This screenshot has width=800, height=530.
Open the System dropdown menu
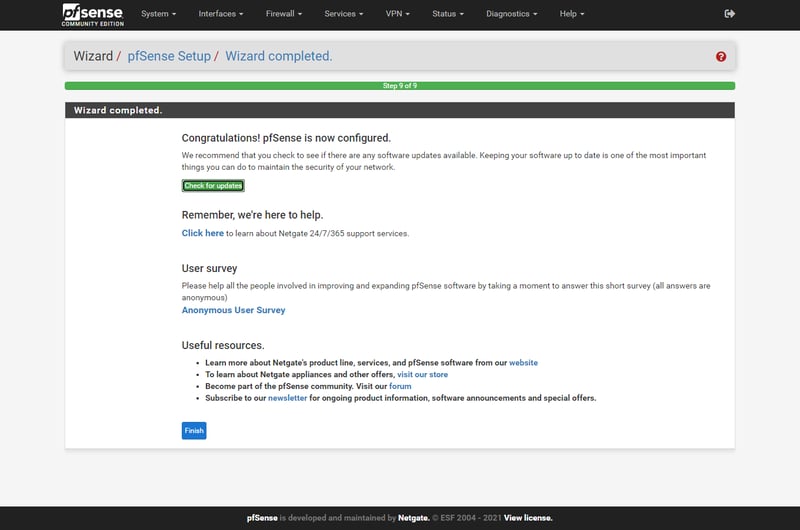(158, 14)
